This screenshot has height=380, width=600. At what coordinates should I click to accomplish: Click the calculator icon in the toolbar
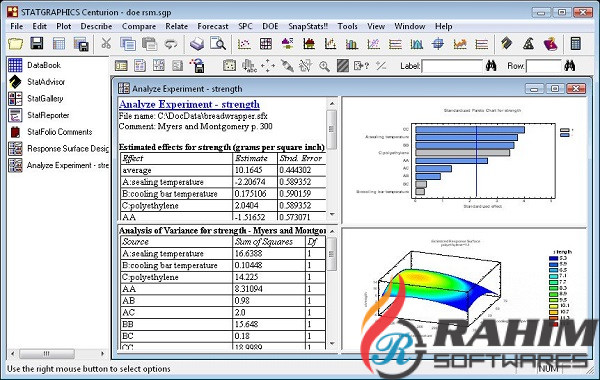click(x=576, y=44)
